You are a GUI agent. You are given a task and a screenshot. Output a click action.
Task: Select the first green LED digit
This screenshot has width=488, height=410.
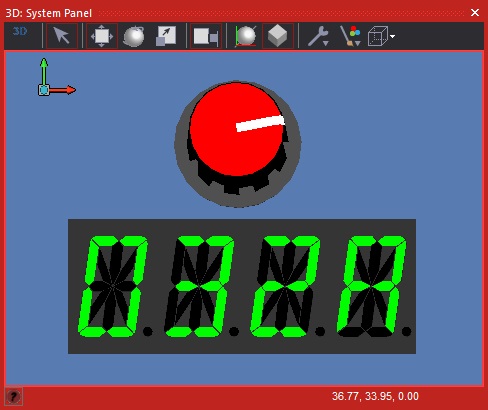pyautogui.click(x=113, y=286)
